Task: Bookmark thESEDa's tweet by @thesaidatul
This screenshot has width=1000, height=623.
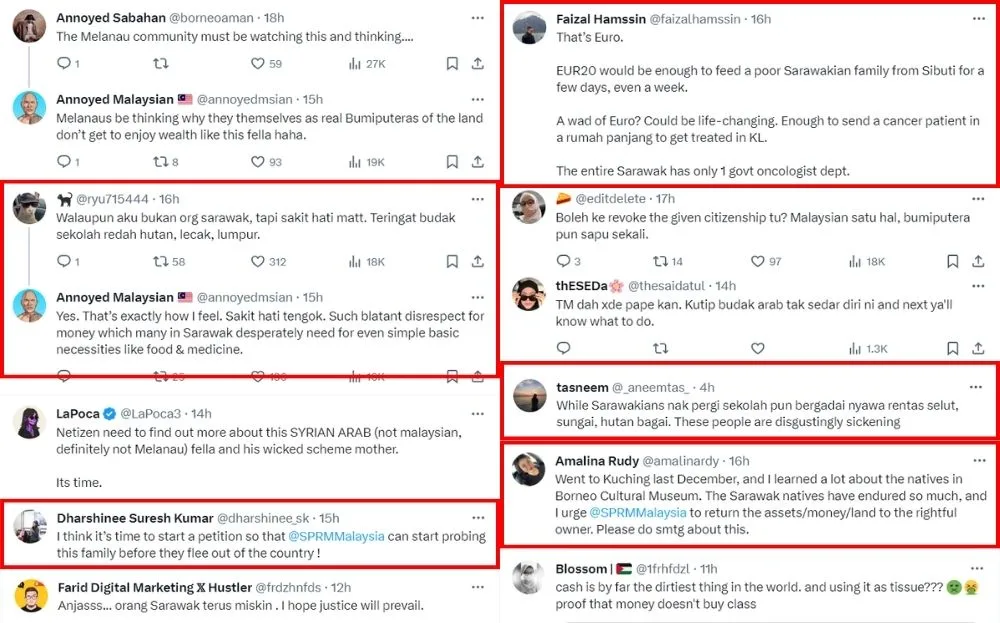Action: [951, 349]
